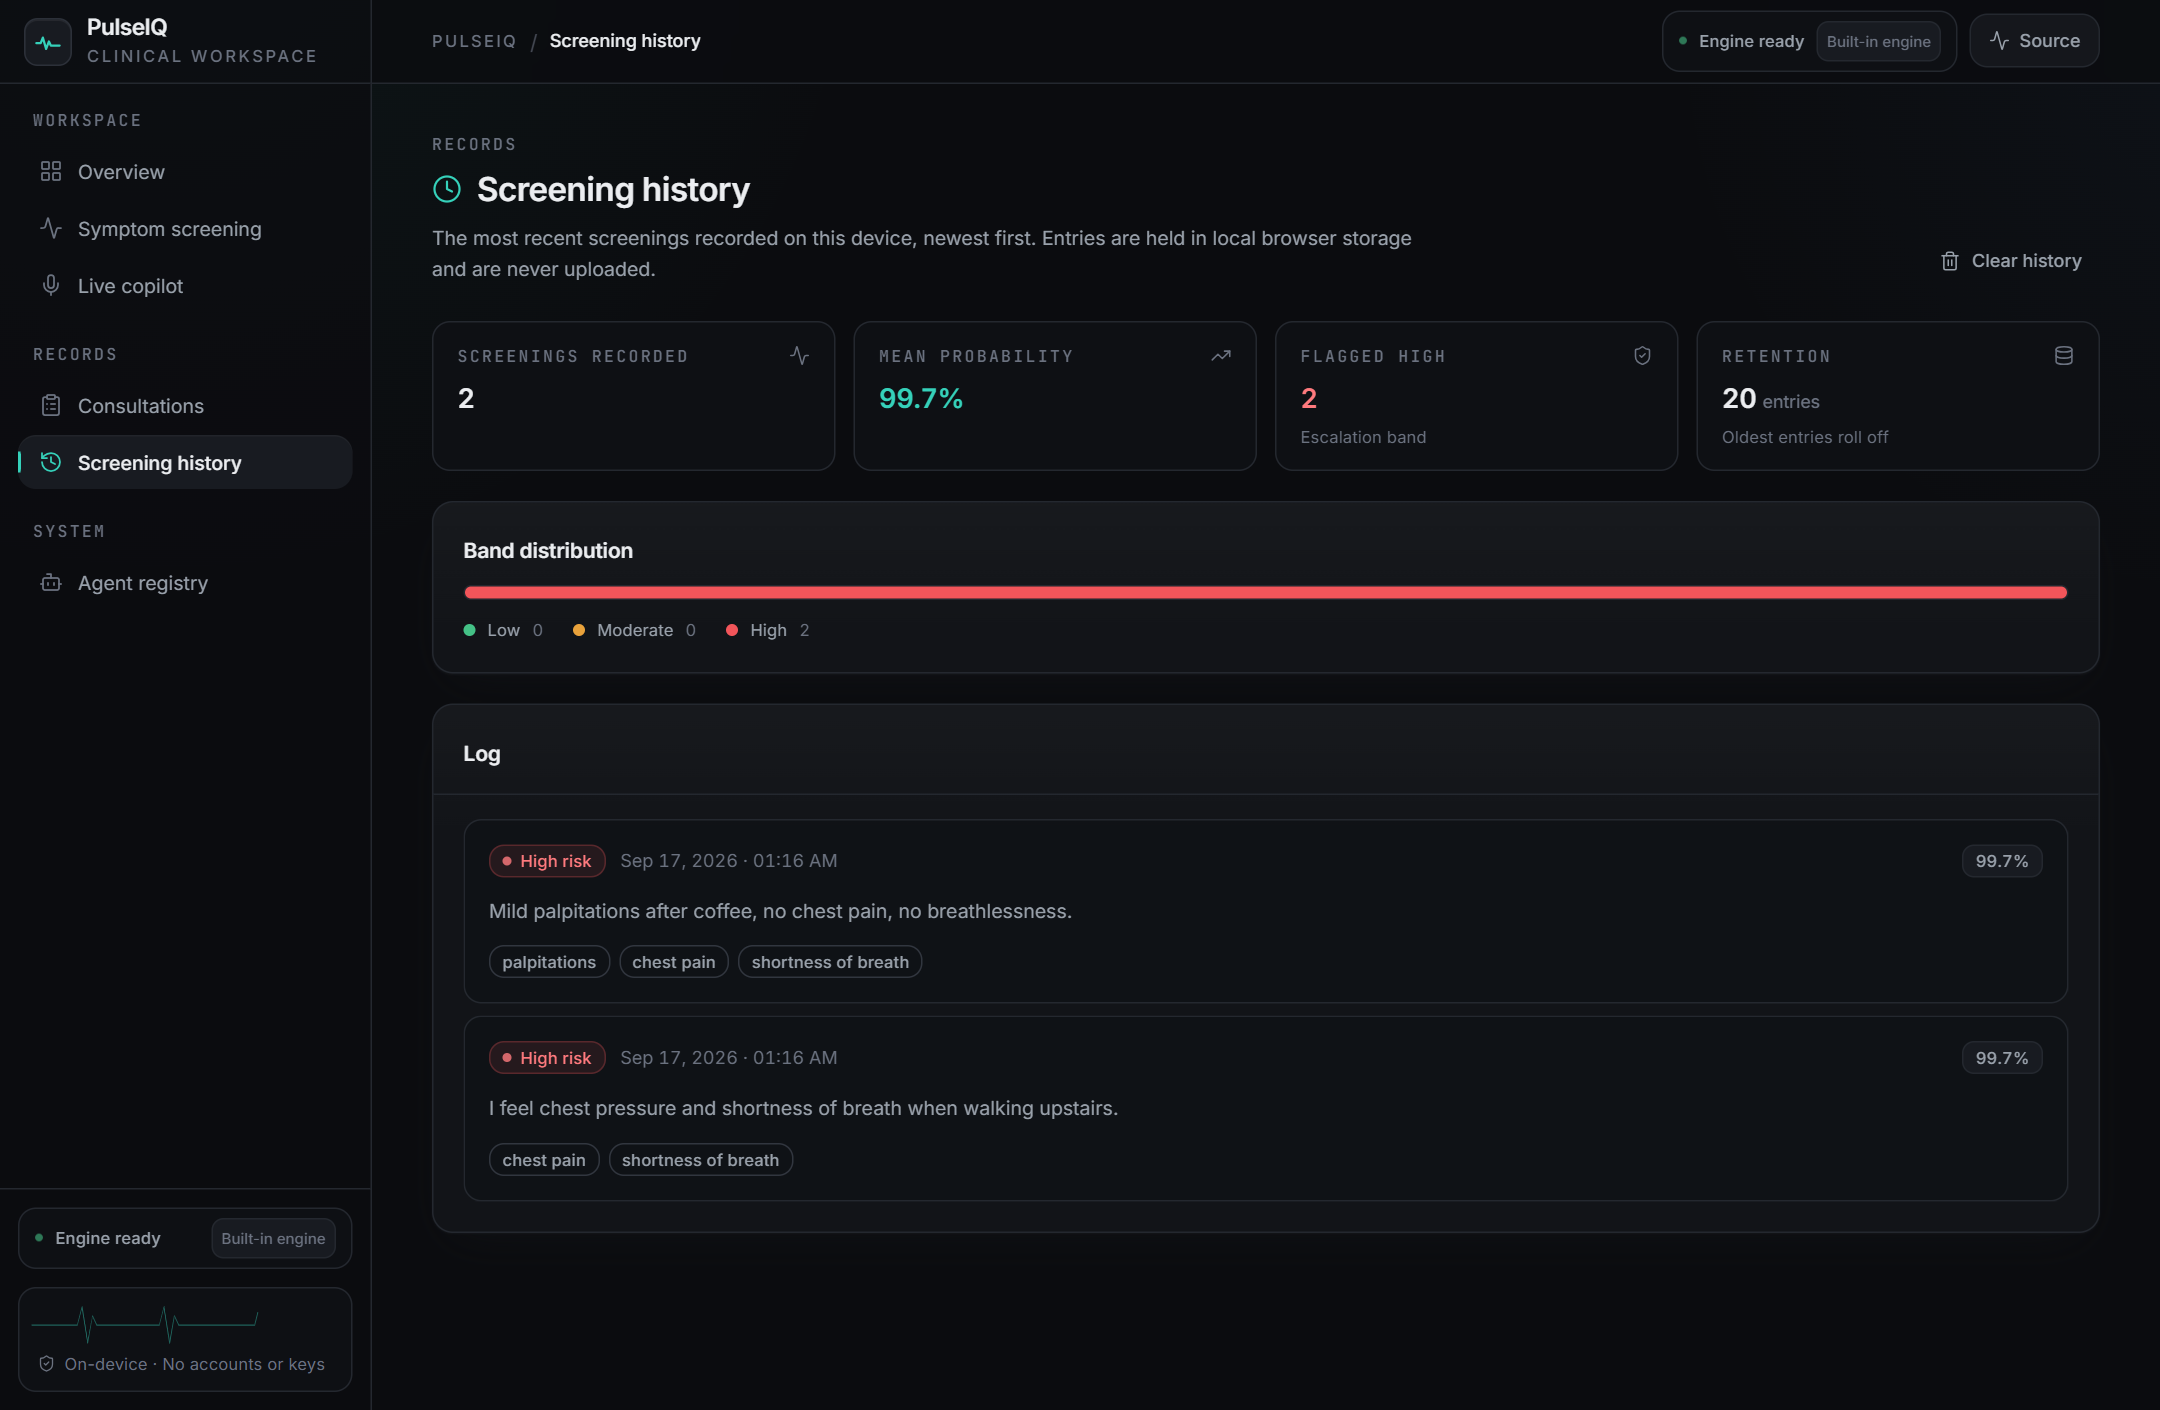Click the header Built-in engine badge
The image size is (2160, 1410).
(x=1878, y=42)
